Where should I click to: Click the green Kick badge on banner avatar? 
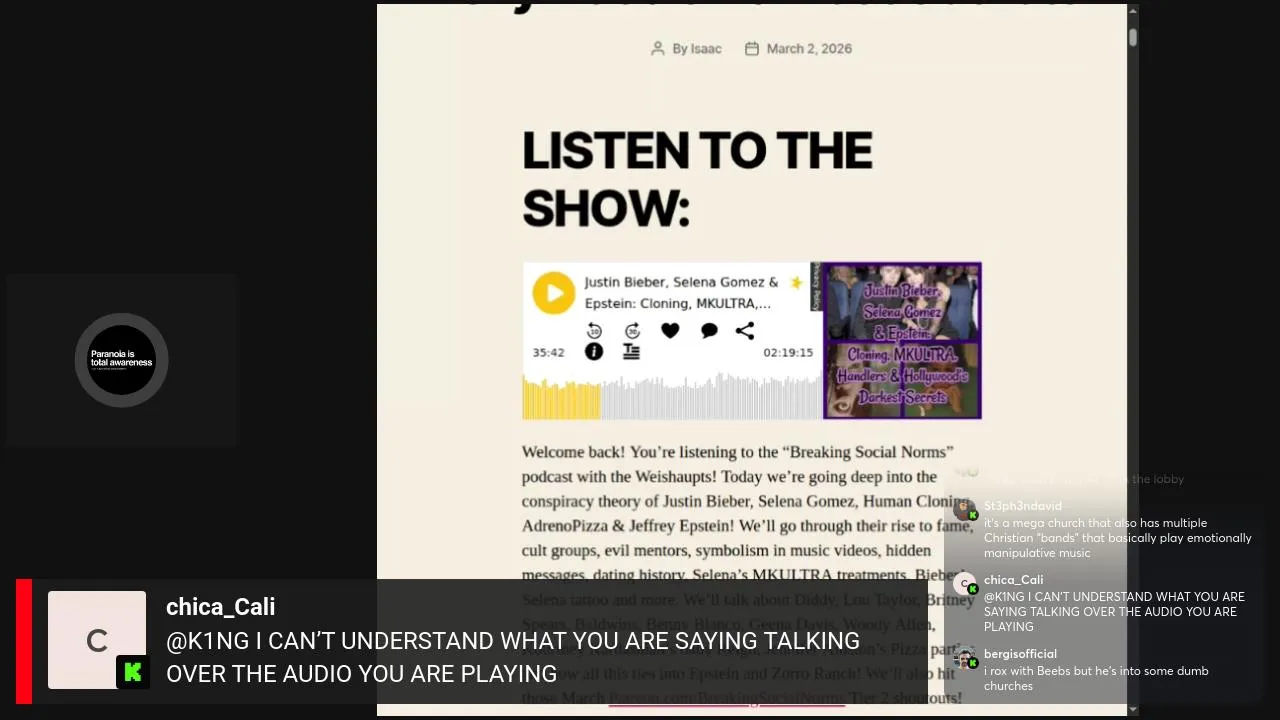pos(133,672)
